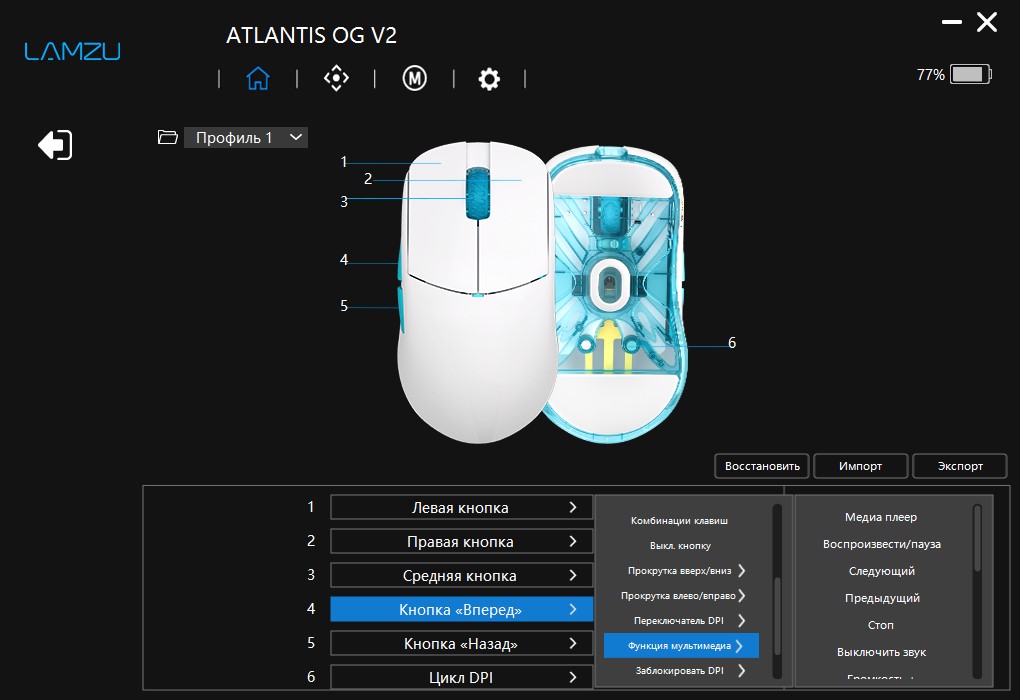
Task: Select Стоп media option
Action: (x=881, y=625)
